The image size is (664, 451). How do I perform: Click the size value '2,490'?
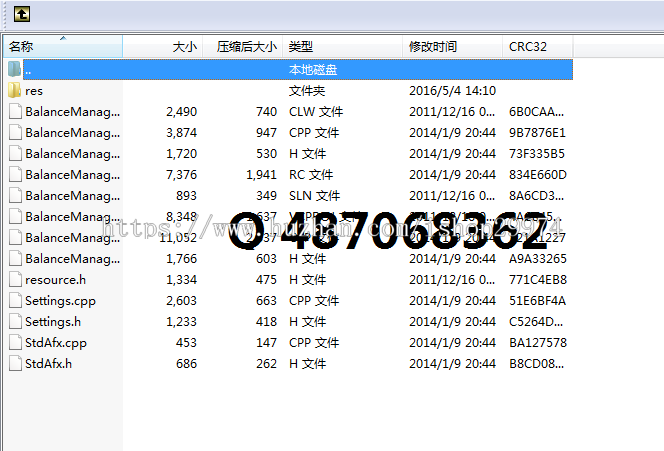coord(181,112)
